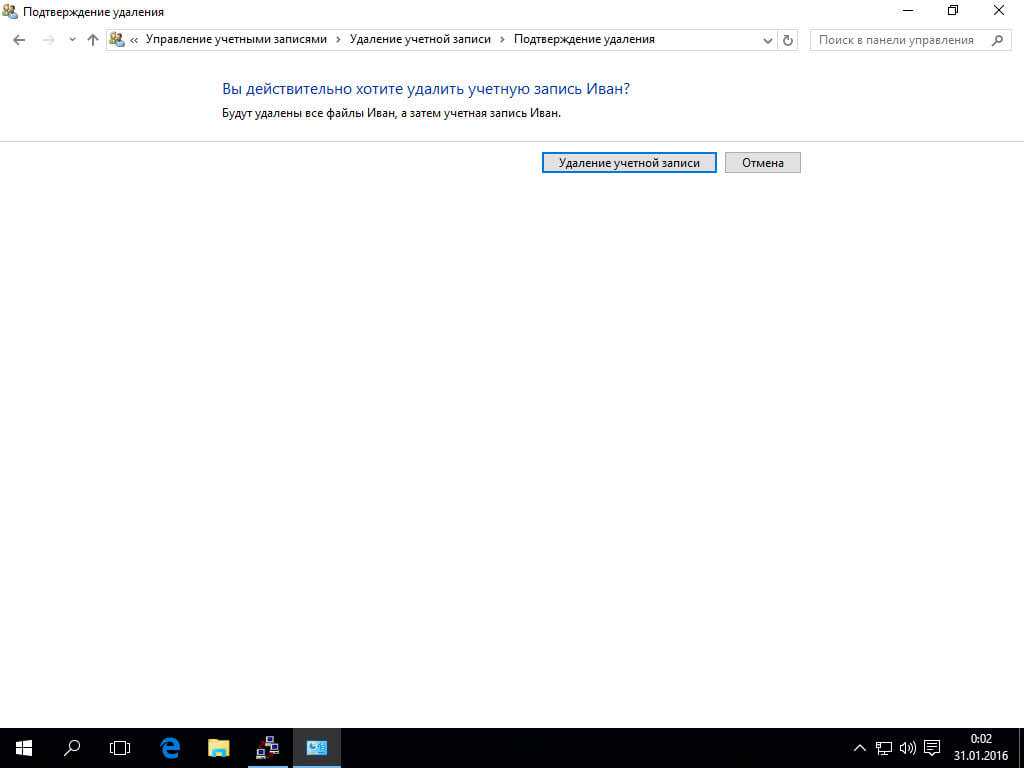This screenshot has width=1024, height=768.
Task: Go to "Удаление учетной записи" breadcrumb
Action: coord(420,40)
